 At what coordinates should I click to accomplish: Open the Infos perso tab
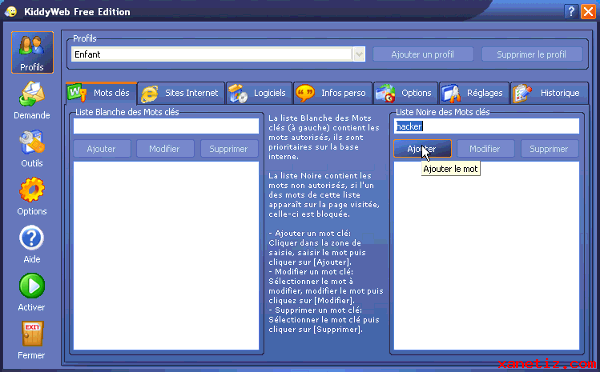(x=333, y=93)
